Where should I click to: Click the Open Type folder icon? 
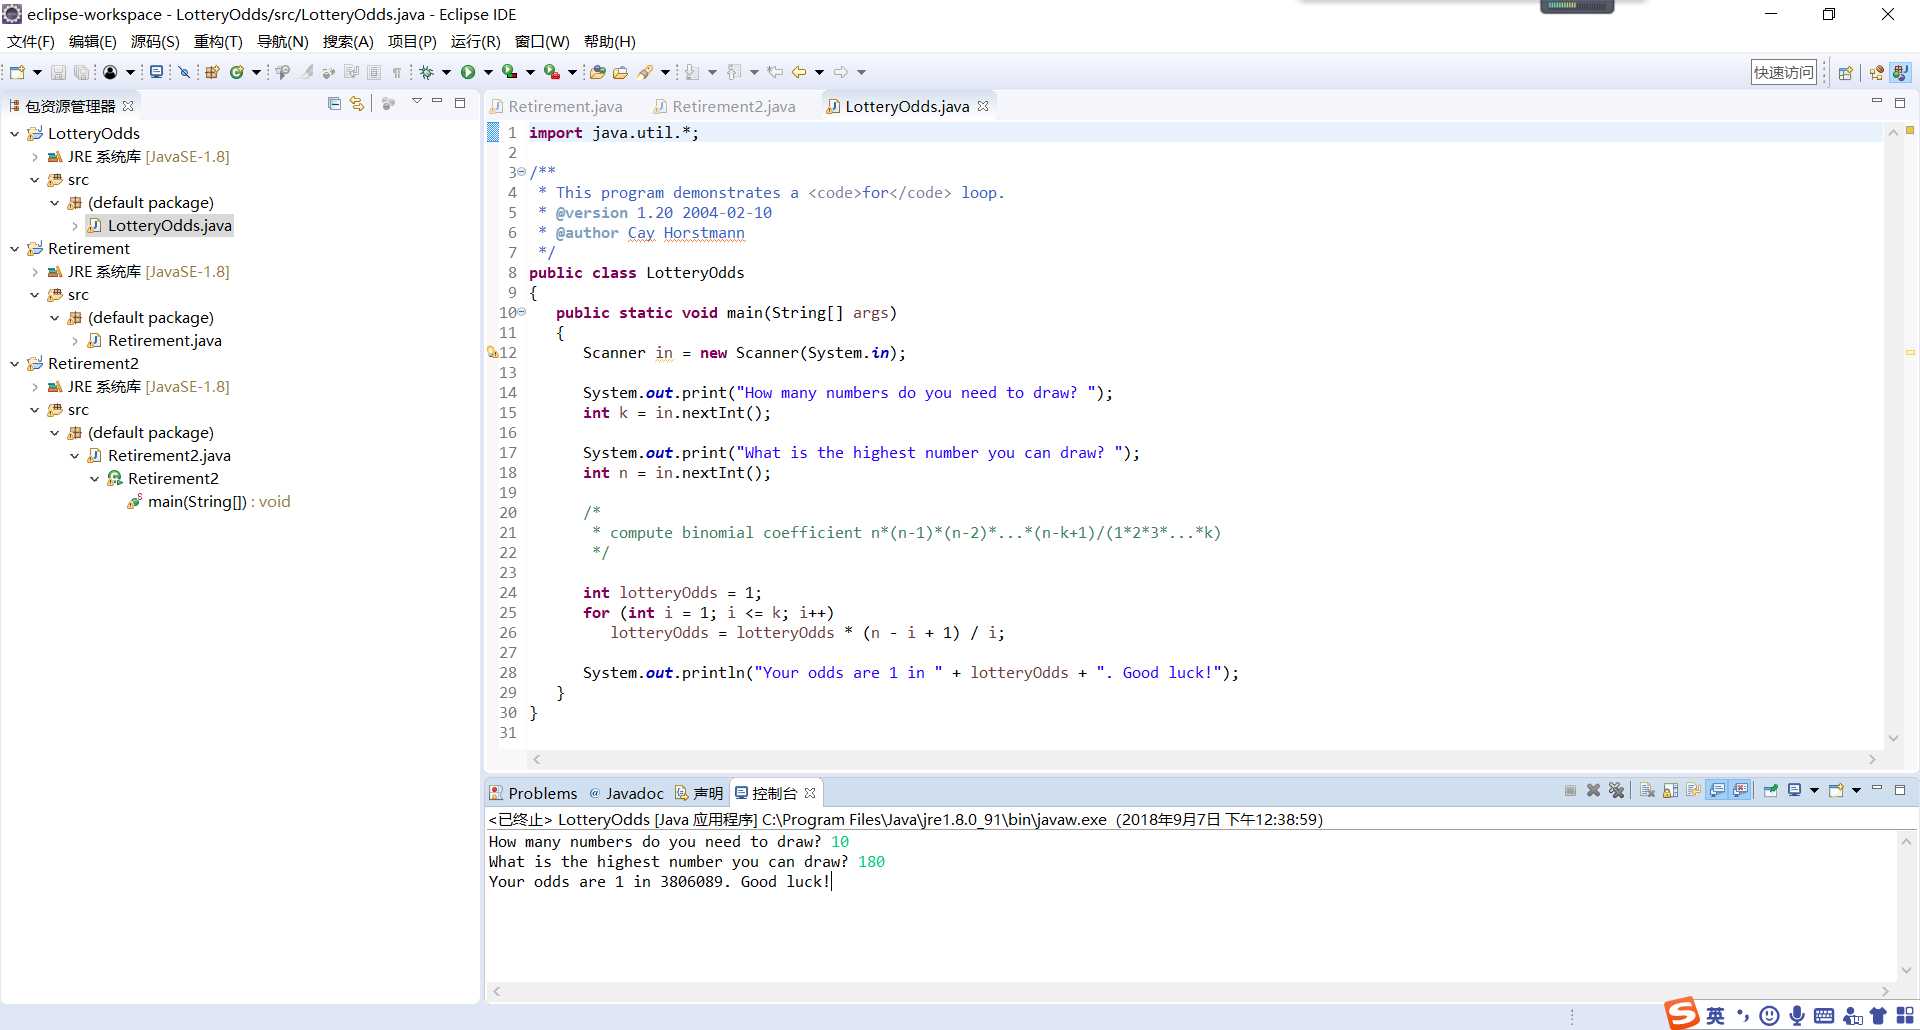point(597,72)
